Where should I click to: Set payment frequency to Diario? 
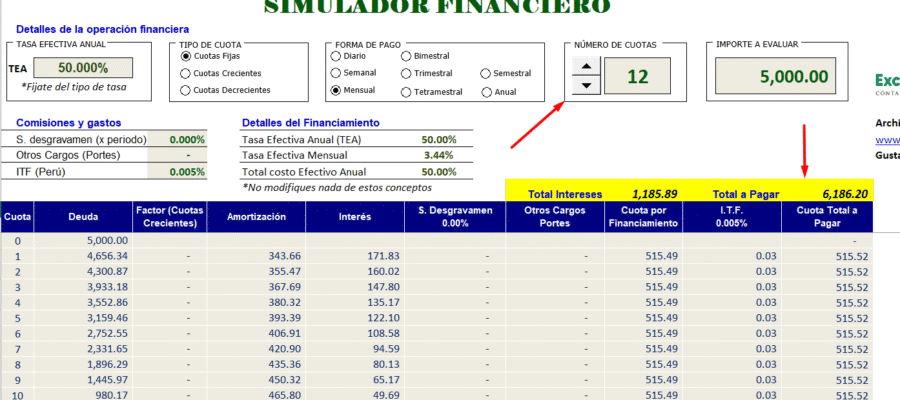336,56
